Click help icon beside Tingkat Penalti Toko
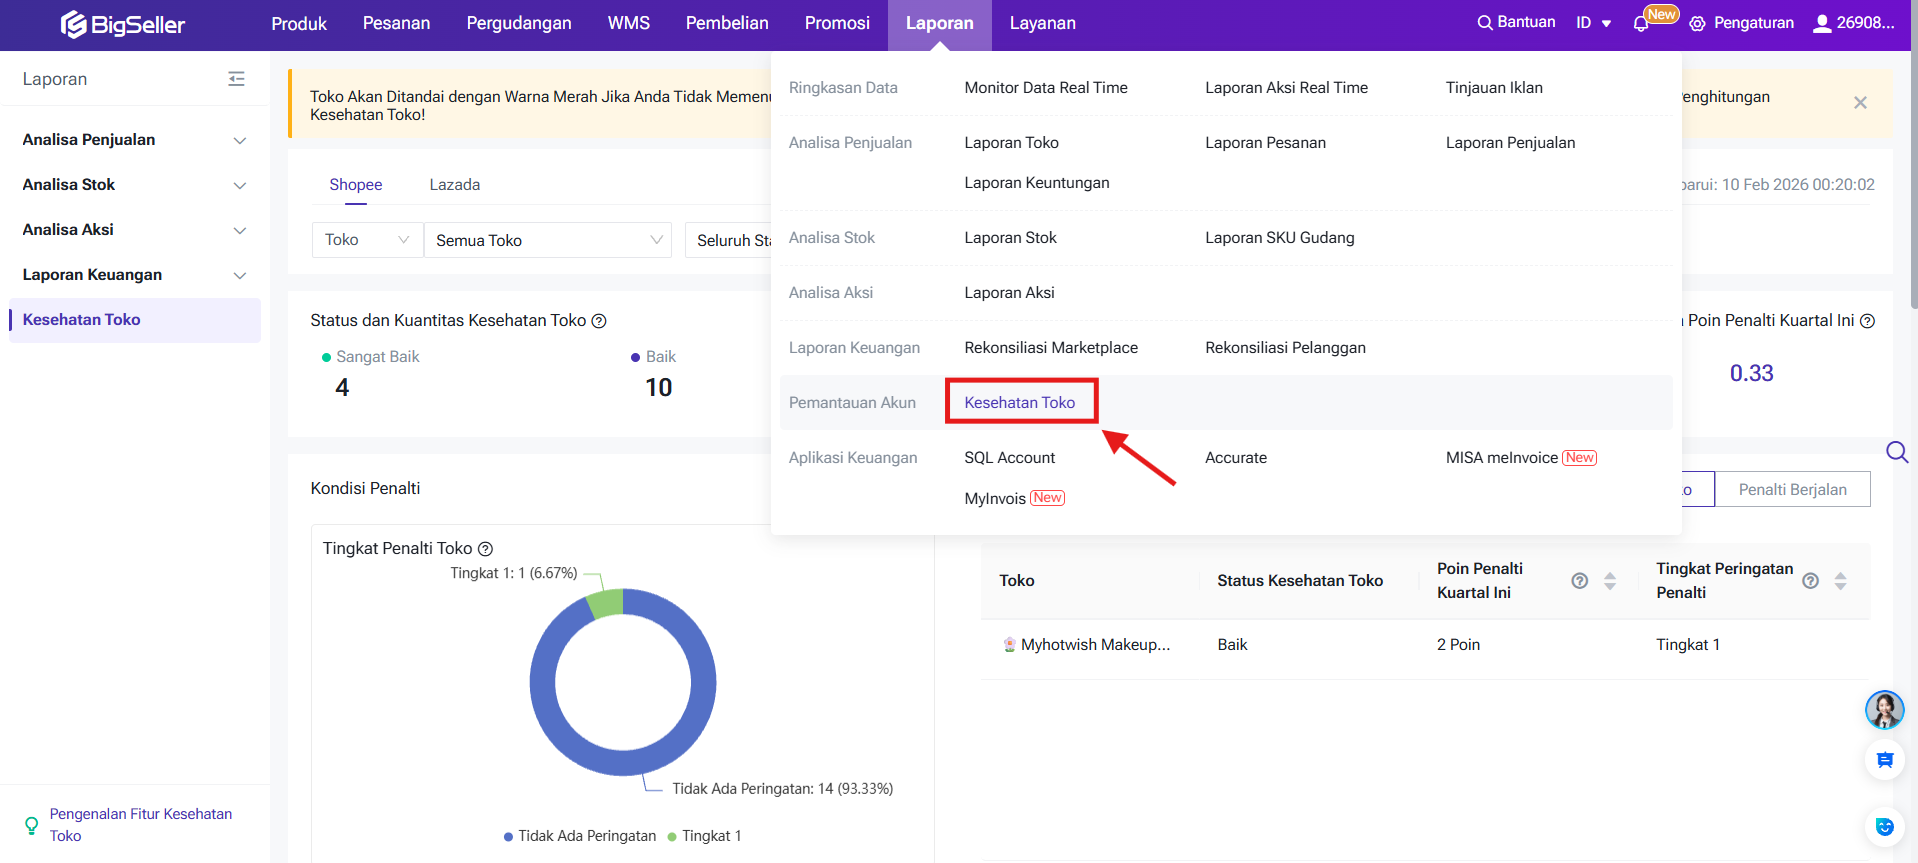The height and width of the screenshot is (863, 1918). click(486, 549)
